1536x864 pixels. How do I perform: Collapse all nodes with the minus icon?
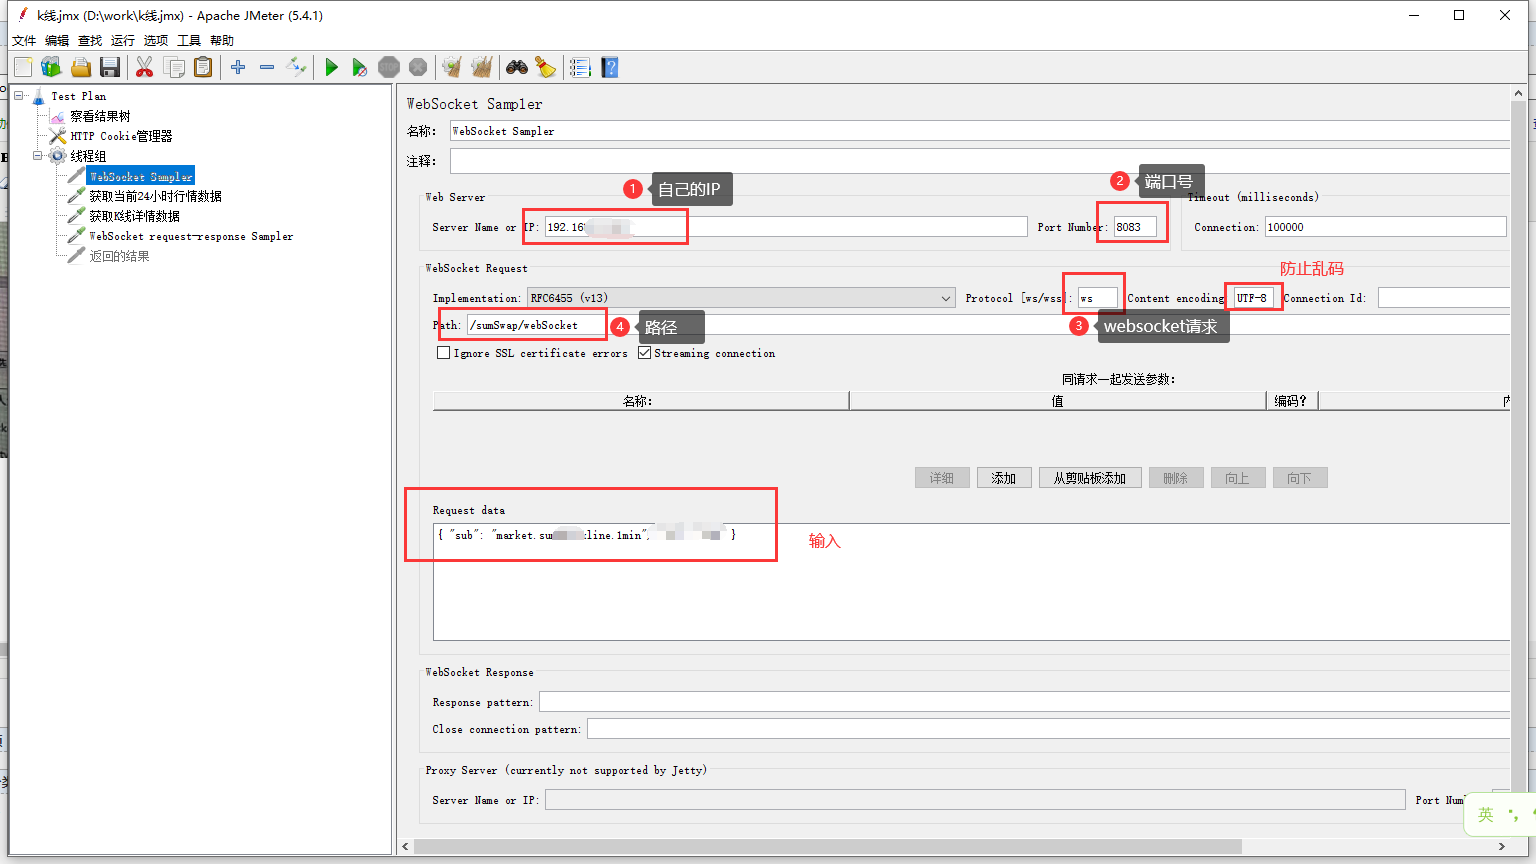pos(267,67)
